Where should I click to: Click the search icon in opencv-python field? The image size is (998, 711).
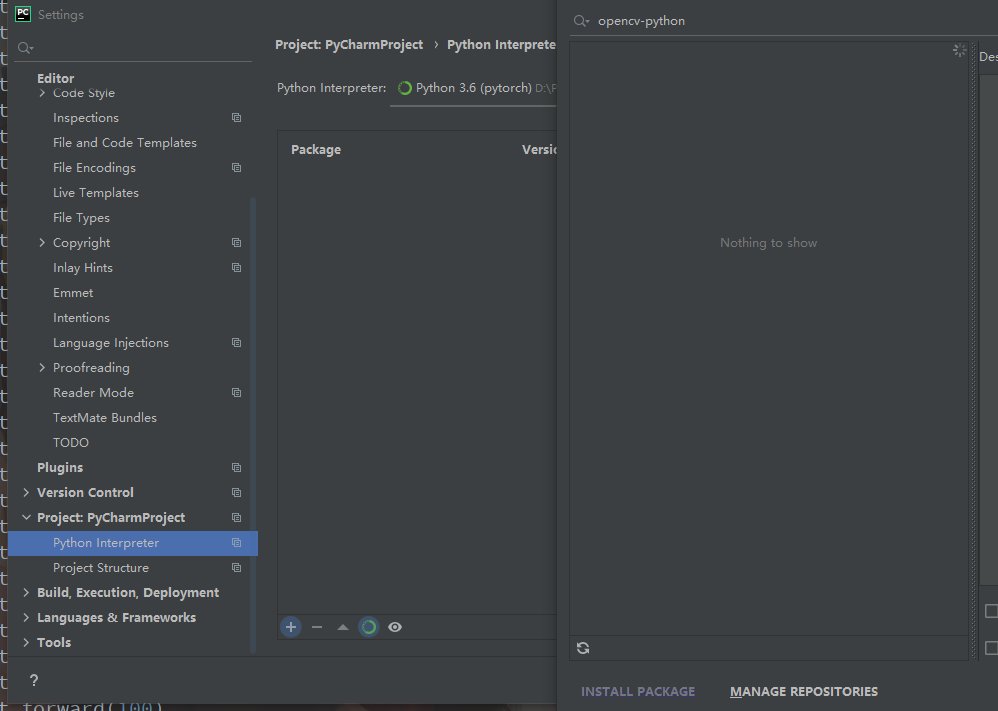581,21
